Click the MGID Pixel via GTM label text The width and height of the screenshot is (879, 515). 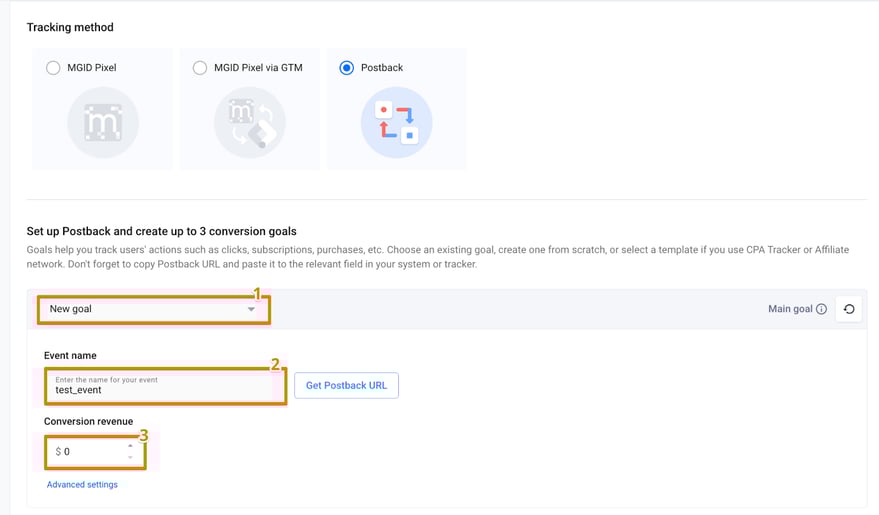tap(258, 68)
